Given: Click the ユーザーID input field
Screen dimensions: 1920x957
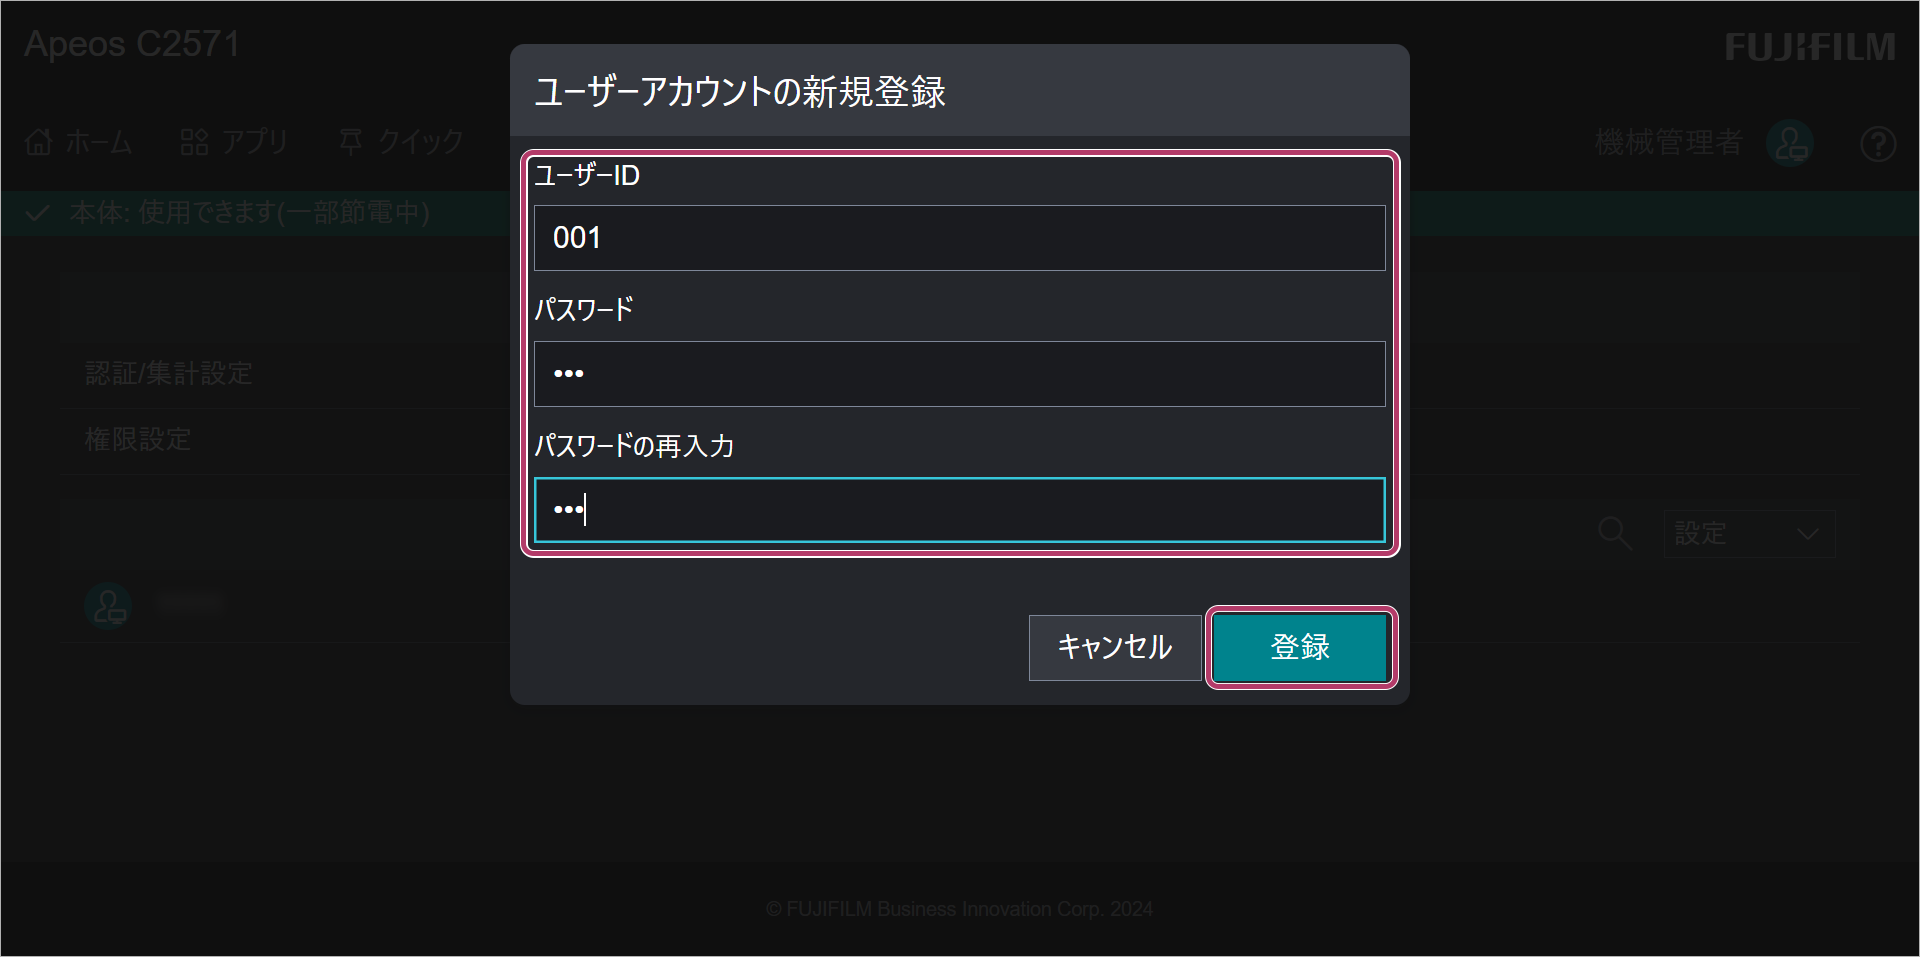Looking at the screenshot, I should point(960,238).
